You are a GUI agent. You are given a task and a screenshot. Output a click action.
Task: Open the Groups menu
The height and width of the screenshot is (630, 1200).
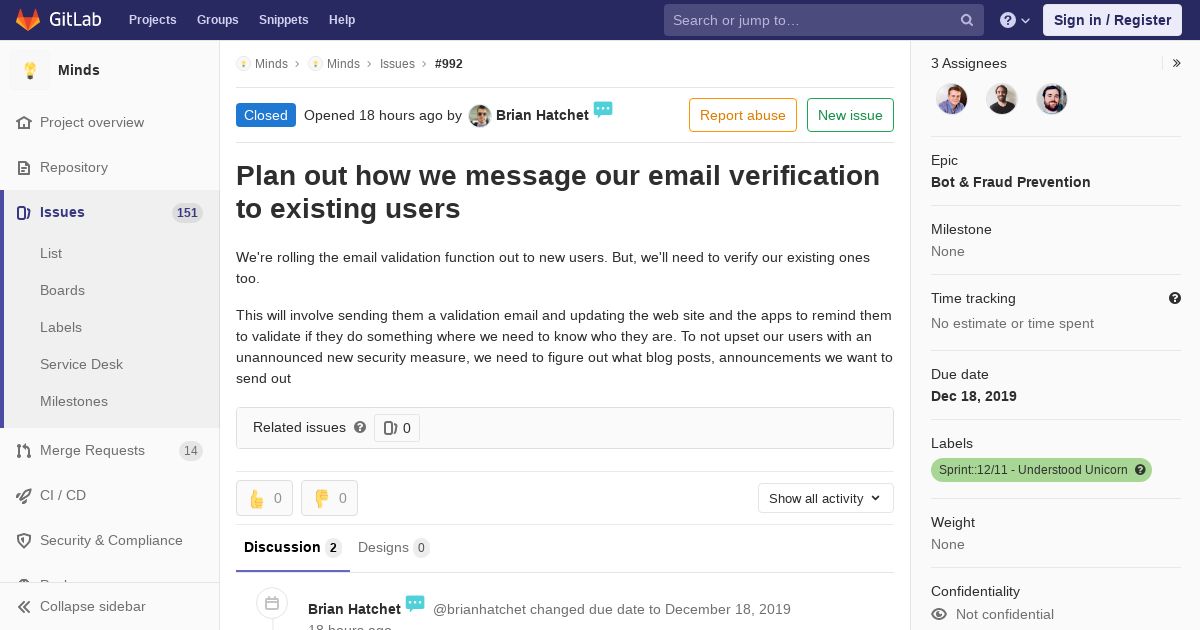[218, 20]
